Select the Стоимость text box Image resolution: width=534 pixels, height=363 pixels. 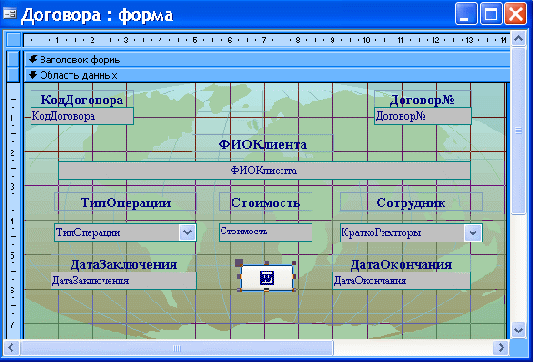(265, 232)
